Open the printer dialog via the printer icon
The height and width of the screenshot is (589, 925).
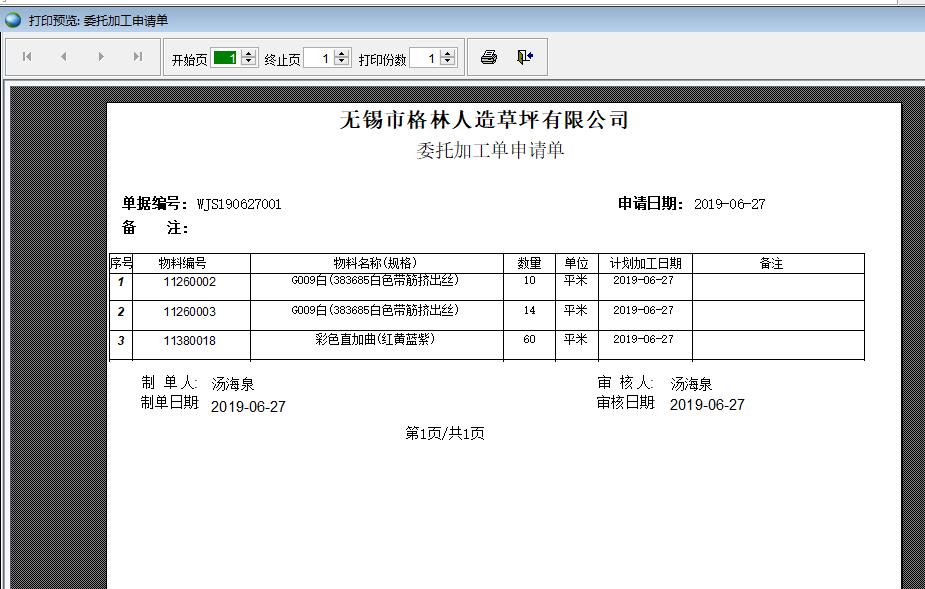[x=488, y=56]
